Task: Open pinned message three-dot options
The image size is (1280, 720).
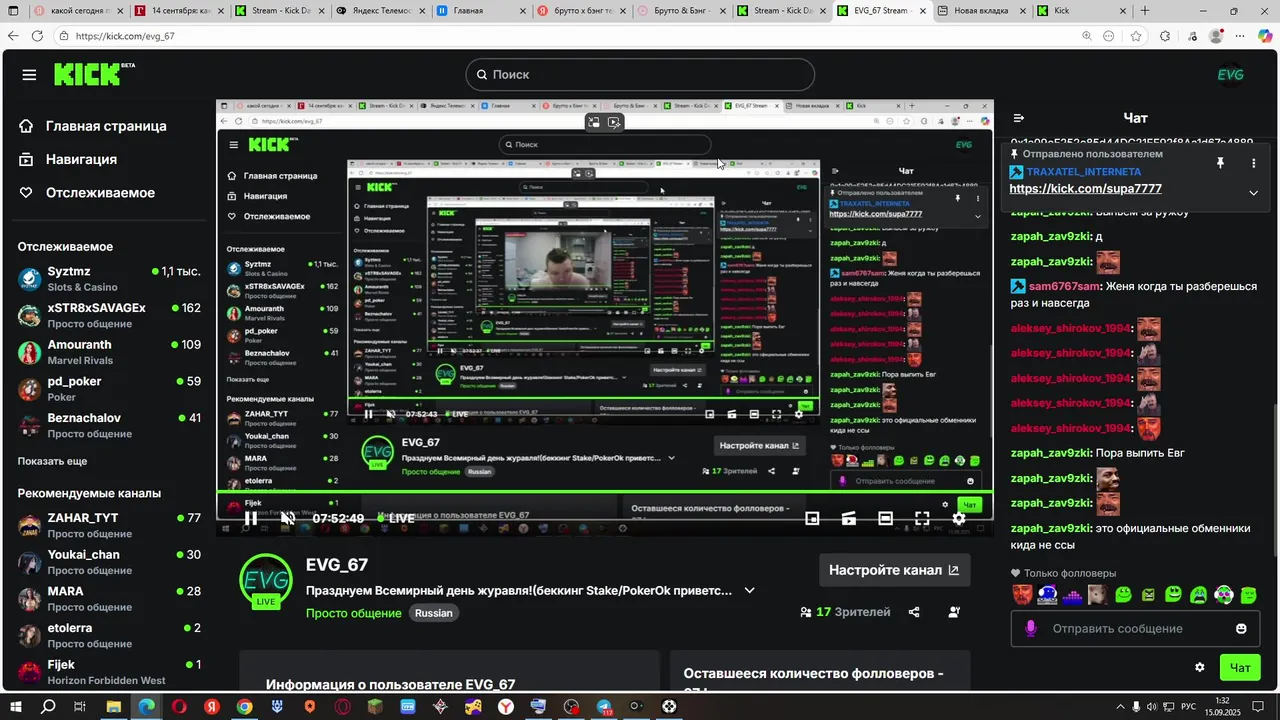Action: 1253,163
